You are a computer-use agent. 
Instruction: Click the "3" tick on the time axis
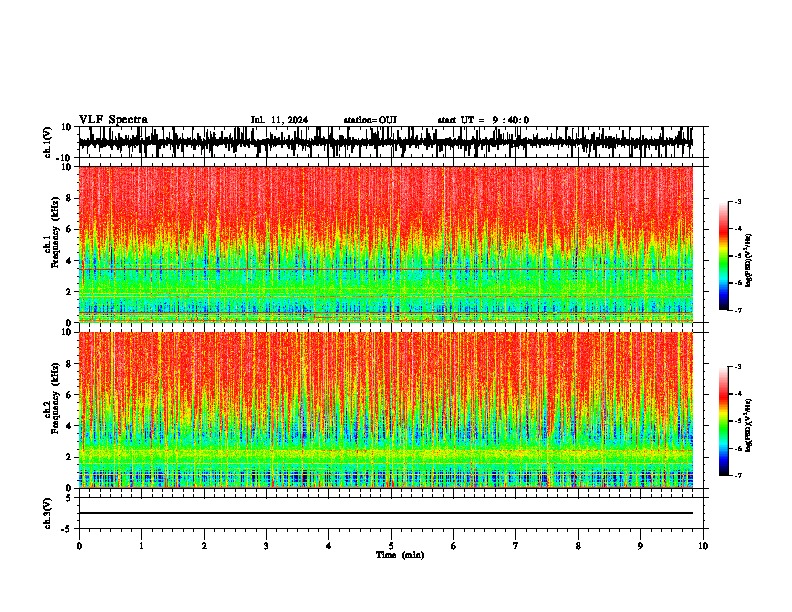coord(266,546)
